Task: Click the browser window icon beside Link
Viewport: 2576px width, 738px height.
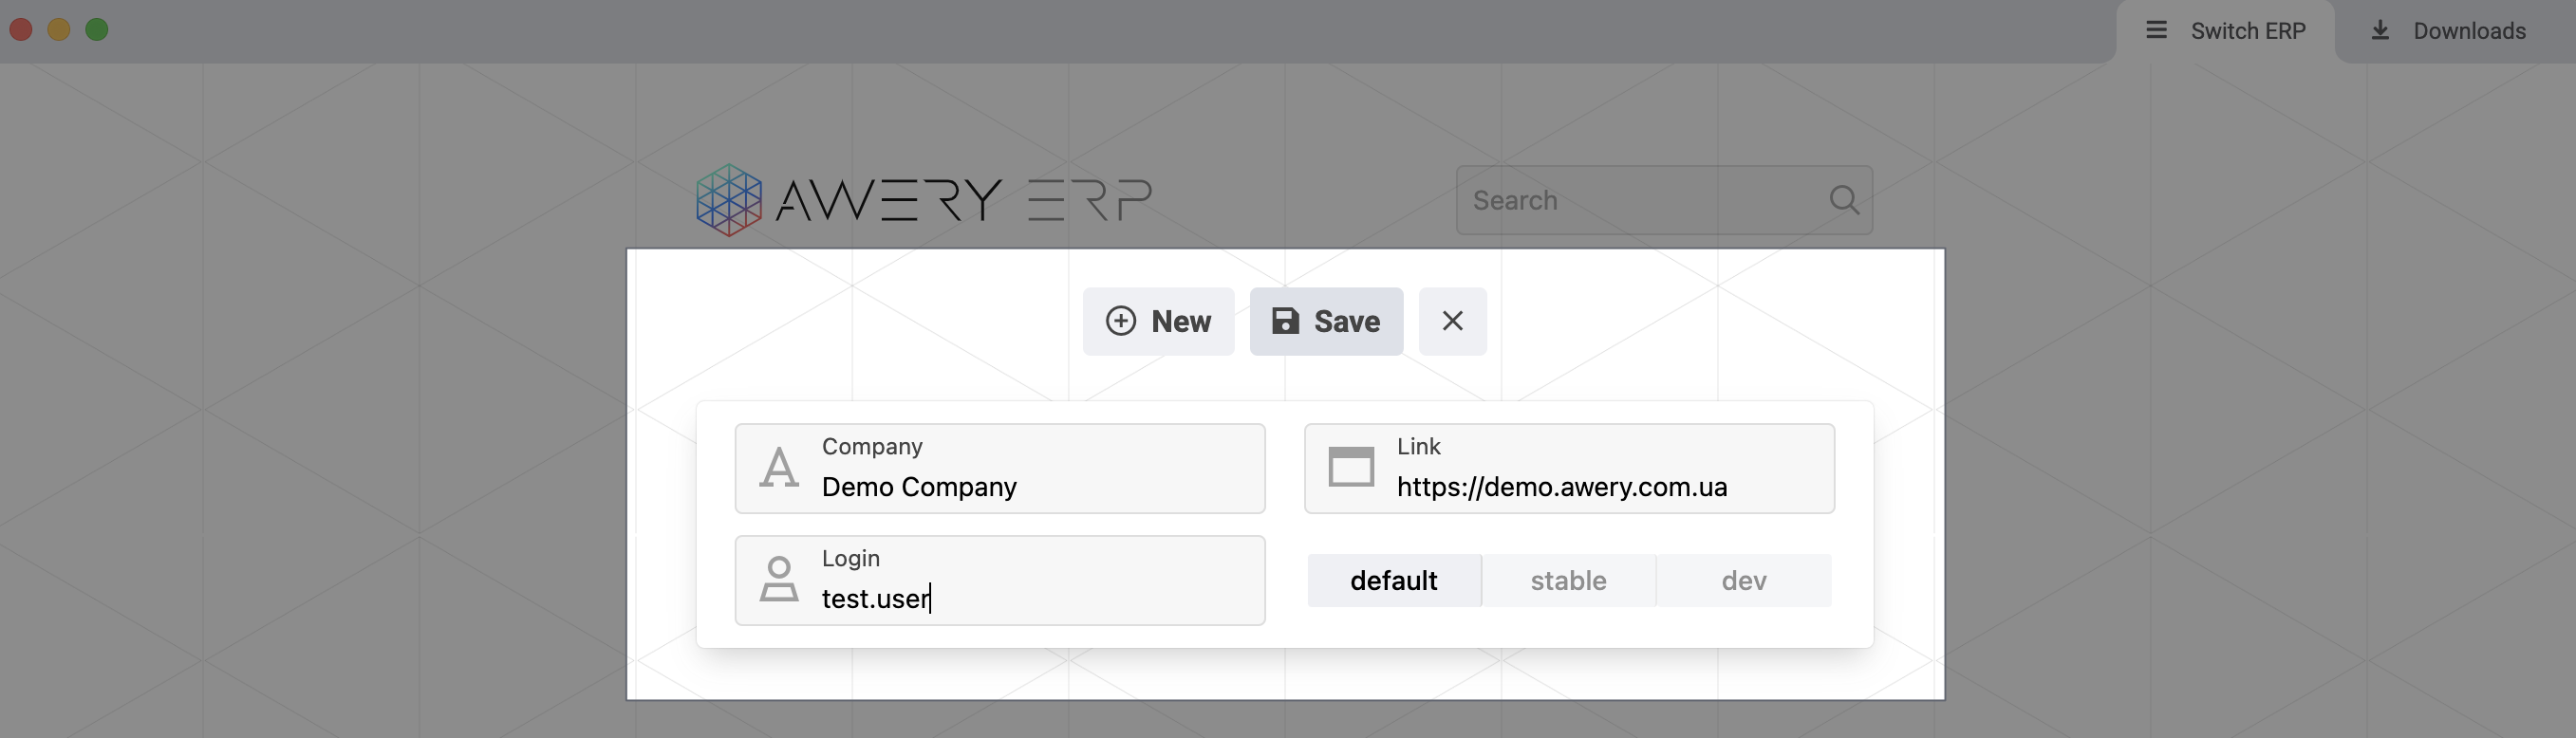Action: pos(1351,467)
